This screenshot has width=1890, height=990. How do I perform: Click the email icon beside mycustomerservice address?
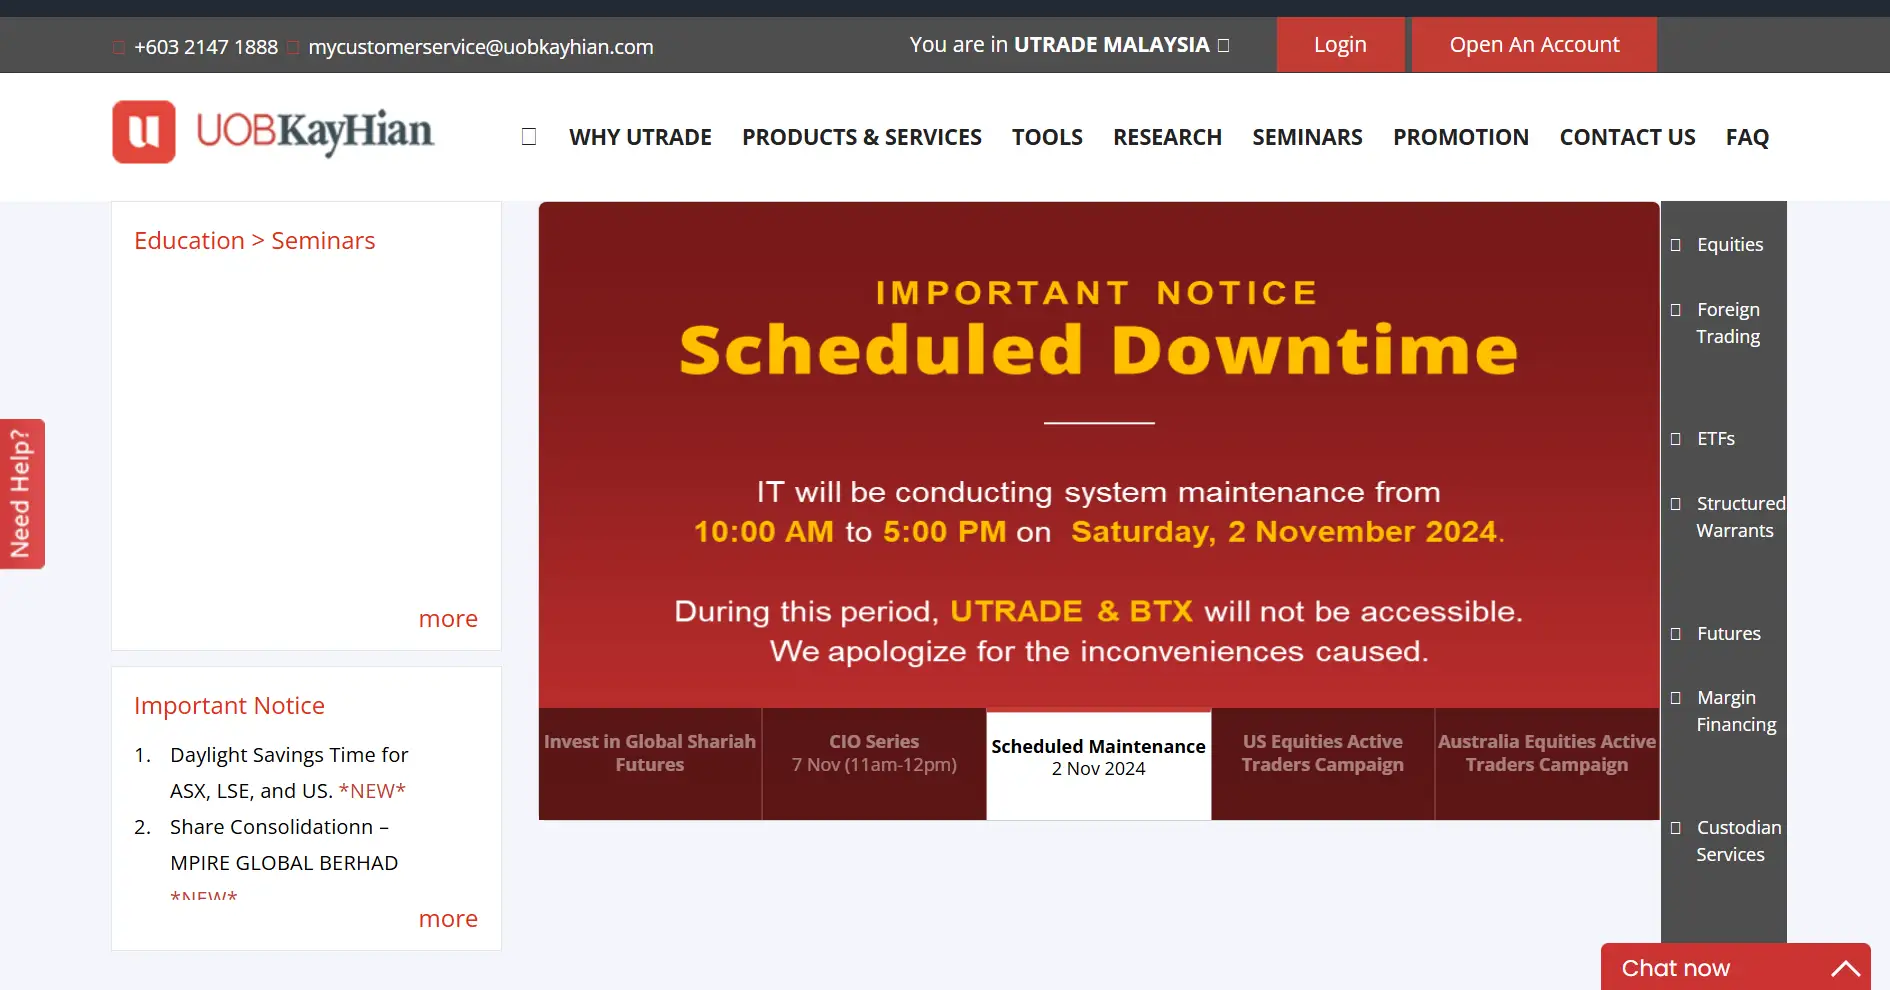(x=293, y=46)
